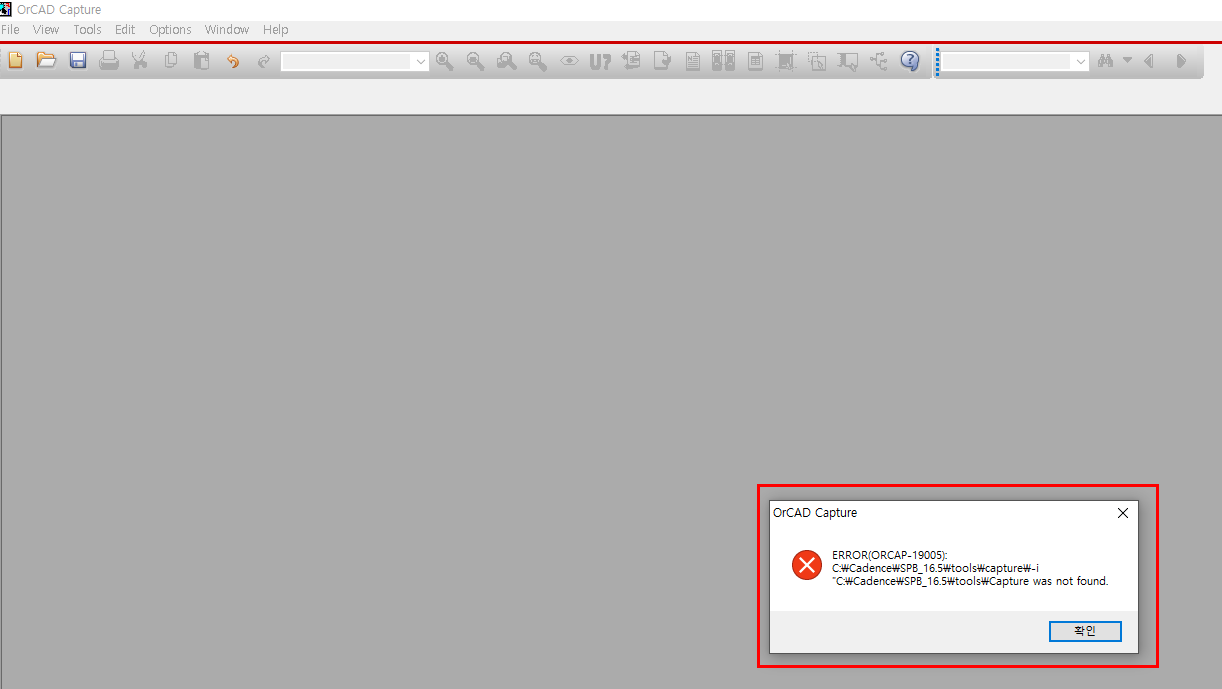This screenshot has width=1222, height=689.
Task: Undo the last action
Action: [233, 61]
